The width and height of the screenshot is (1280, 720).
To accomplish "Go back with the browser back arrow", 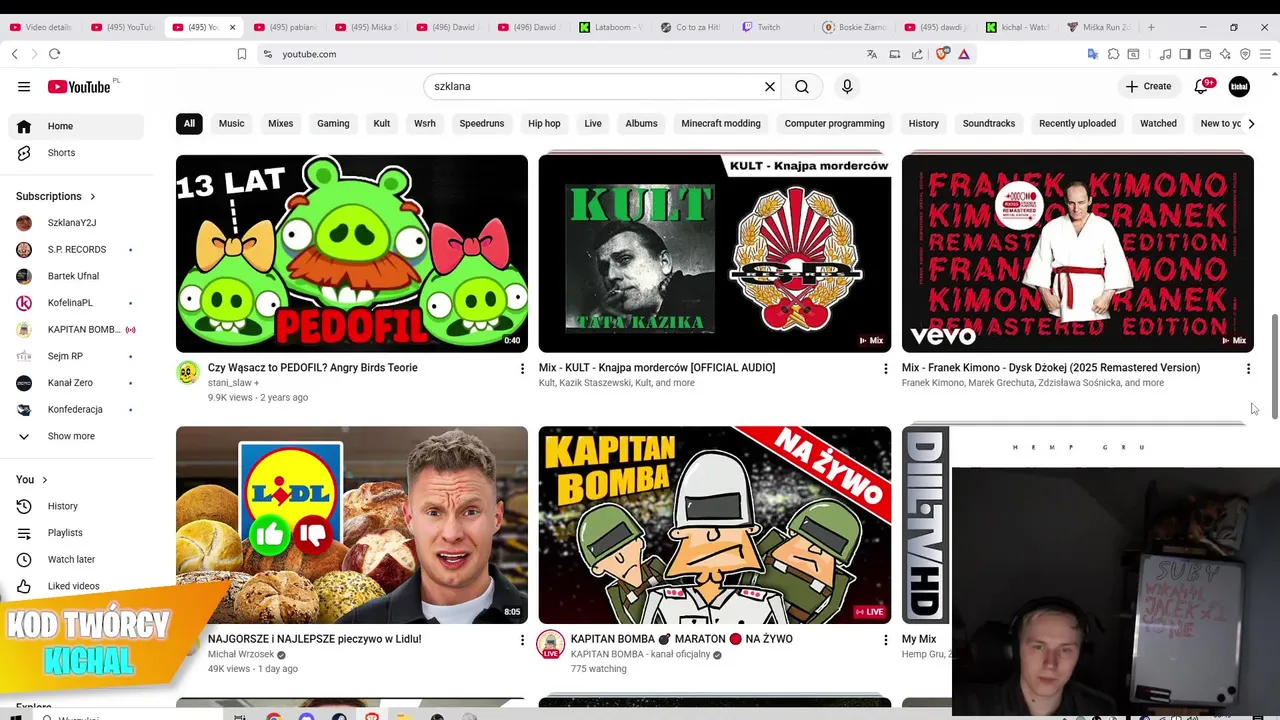I will (14, 54).
